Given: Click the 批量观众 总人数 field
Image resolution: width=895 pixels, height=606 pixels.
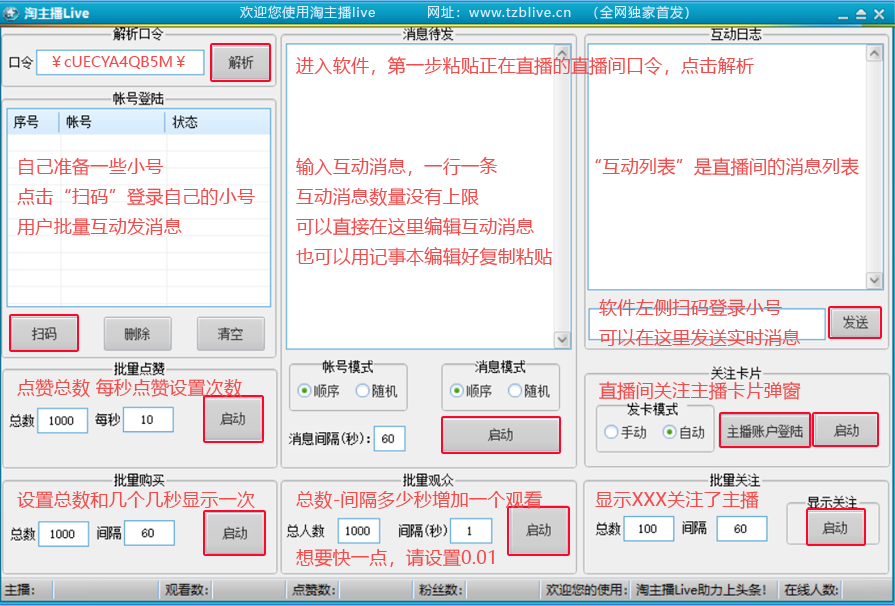Looking at the screenshot, I should pos(358,531).
